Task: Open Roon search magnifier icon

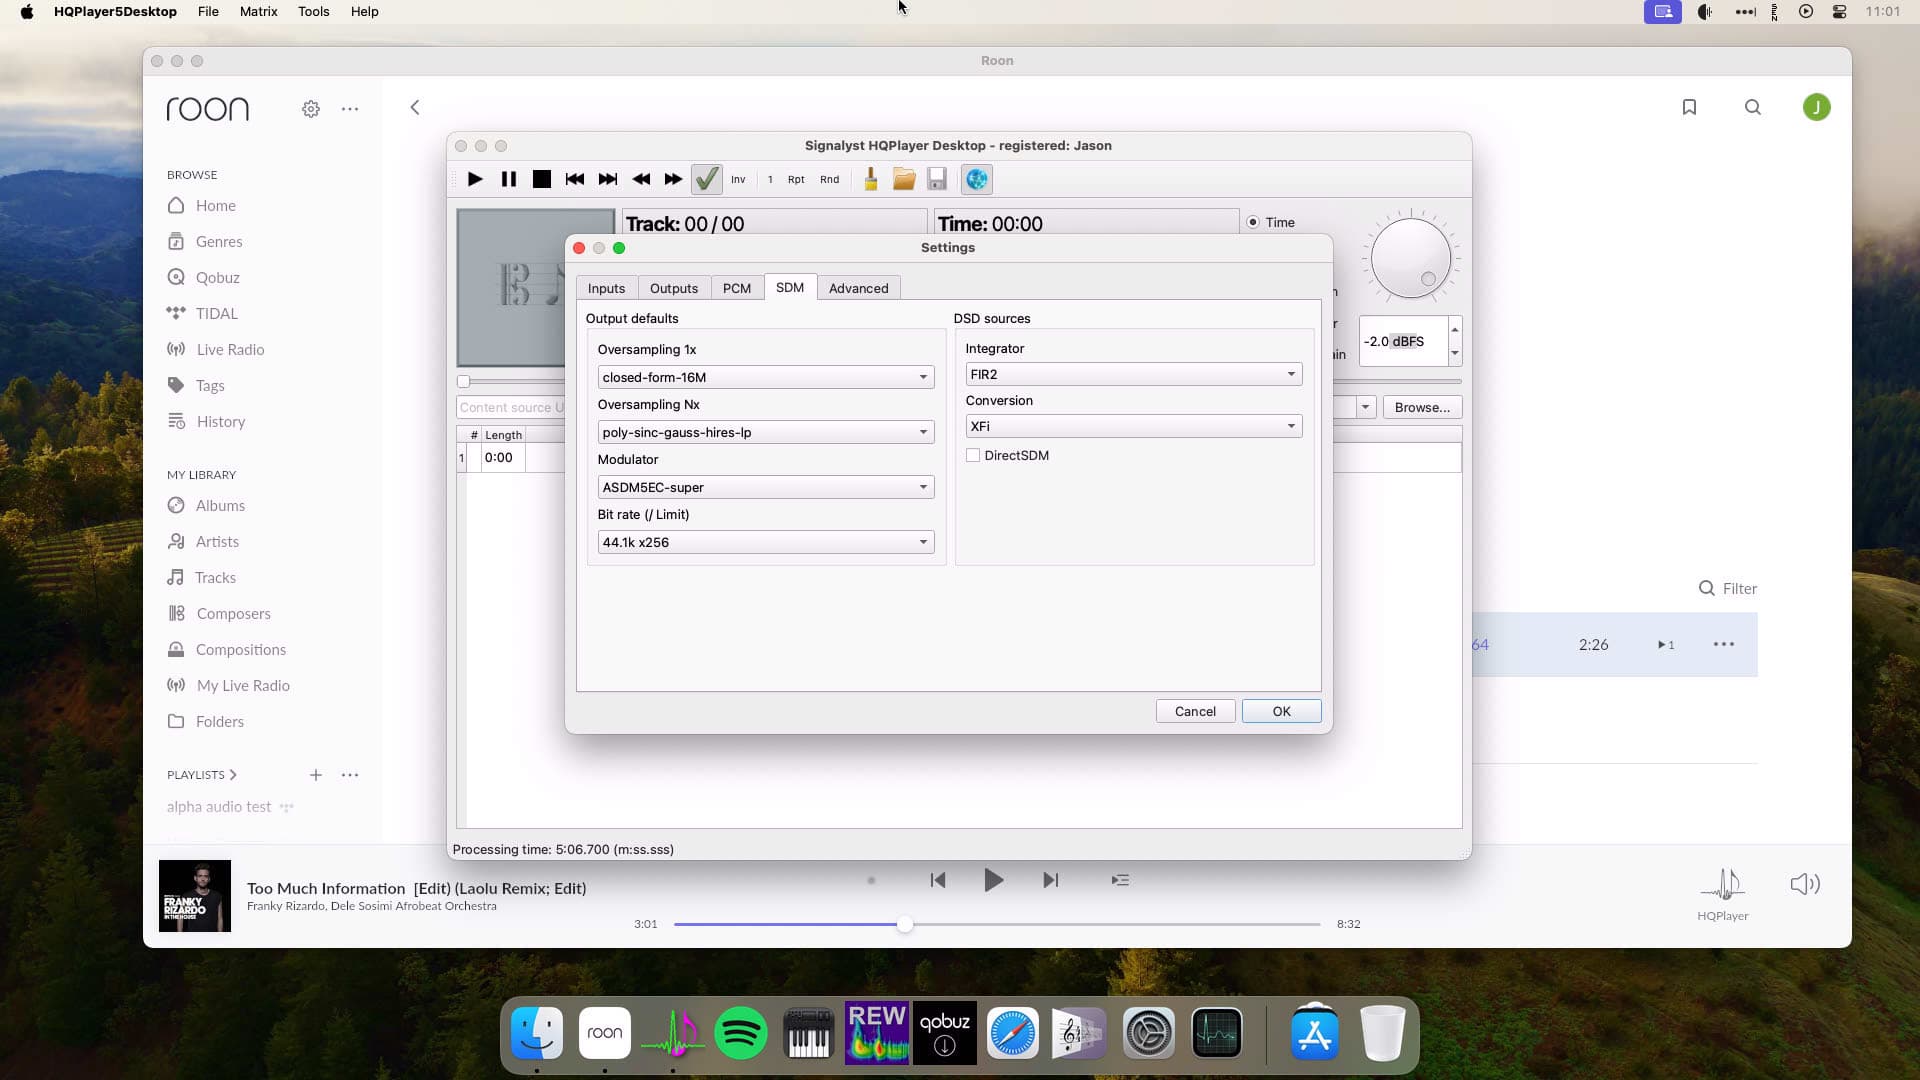Action: 1752,107
